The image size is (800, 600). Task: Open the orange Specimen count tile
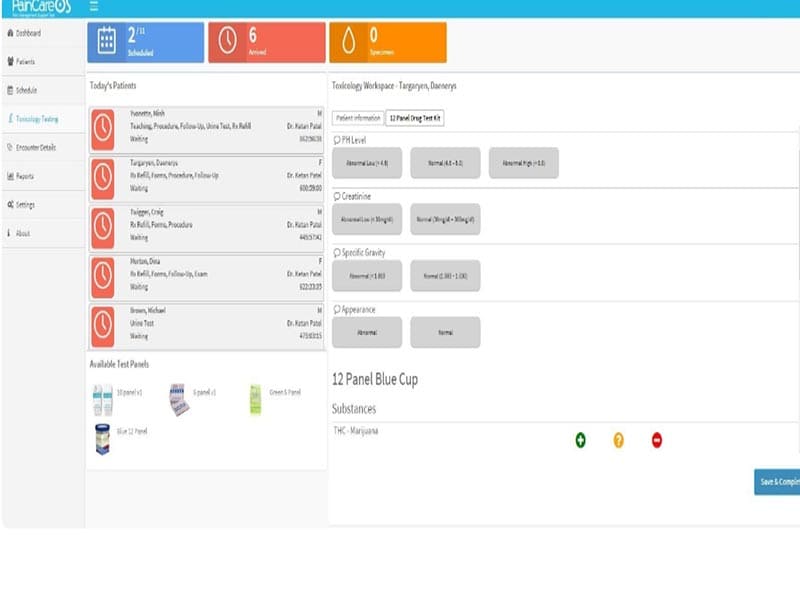coord(388,42)
